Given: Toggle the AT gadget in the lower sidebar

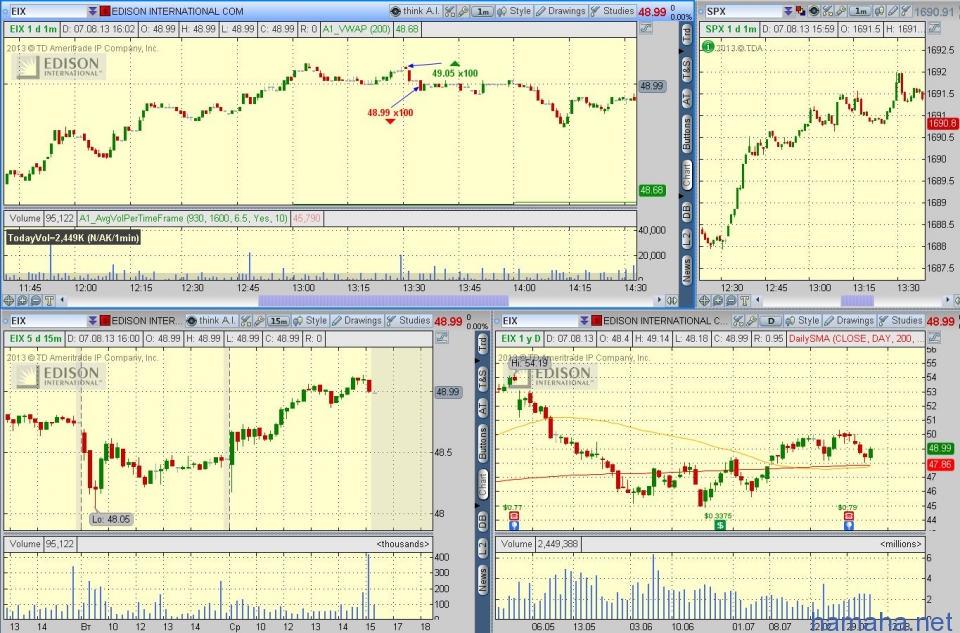Looking at the screenshot, I should [x=482, y=408].
